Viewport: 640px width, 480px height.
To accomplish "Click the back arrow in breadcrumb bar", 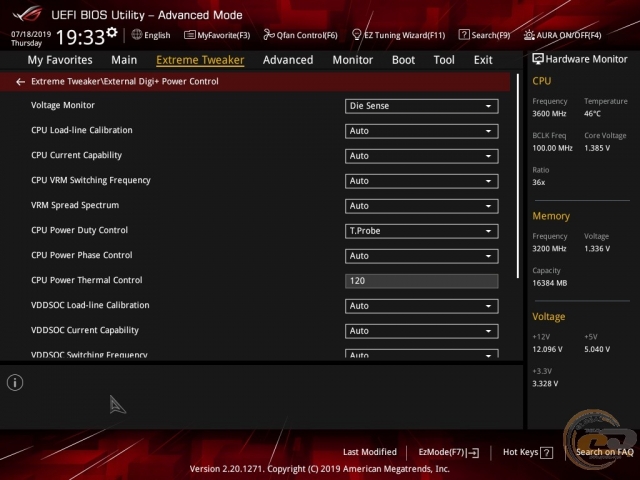I will 20,82.
